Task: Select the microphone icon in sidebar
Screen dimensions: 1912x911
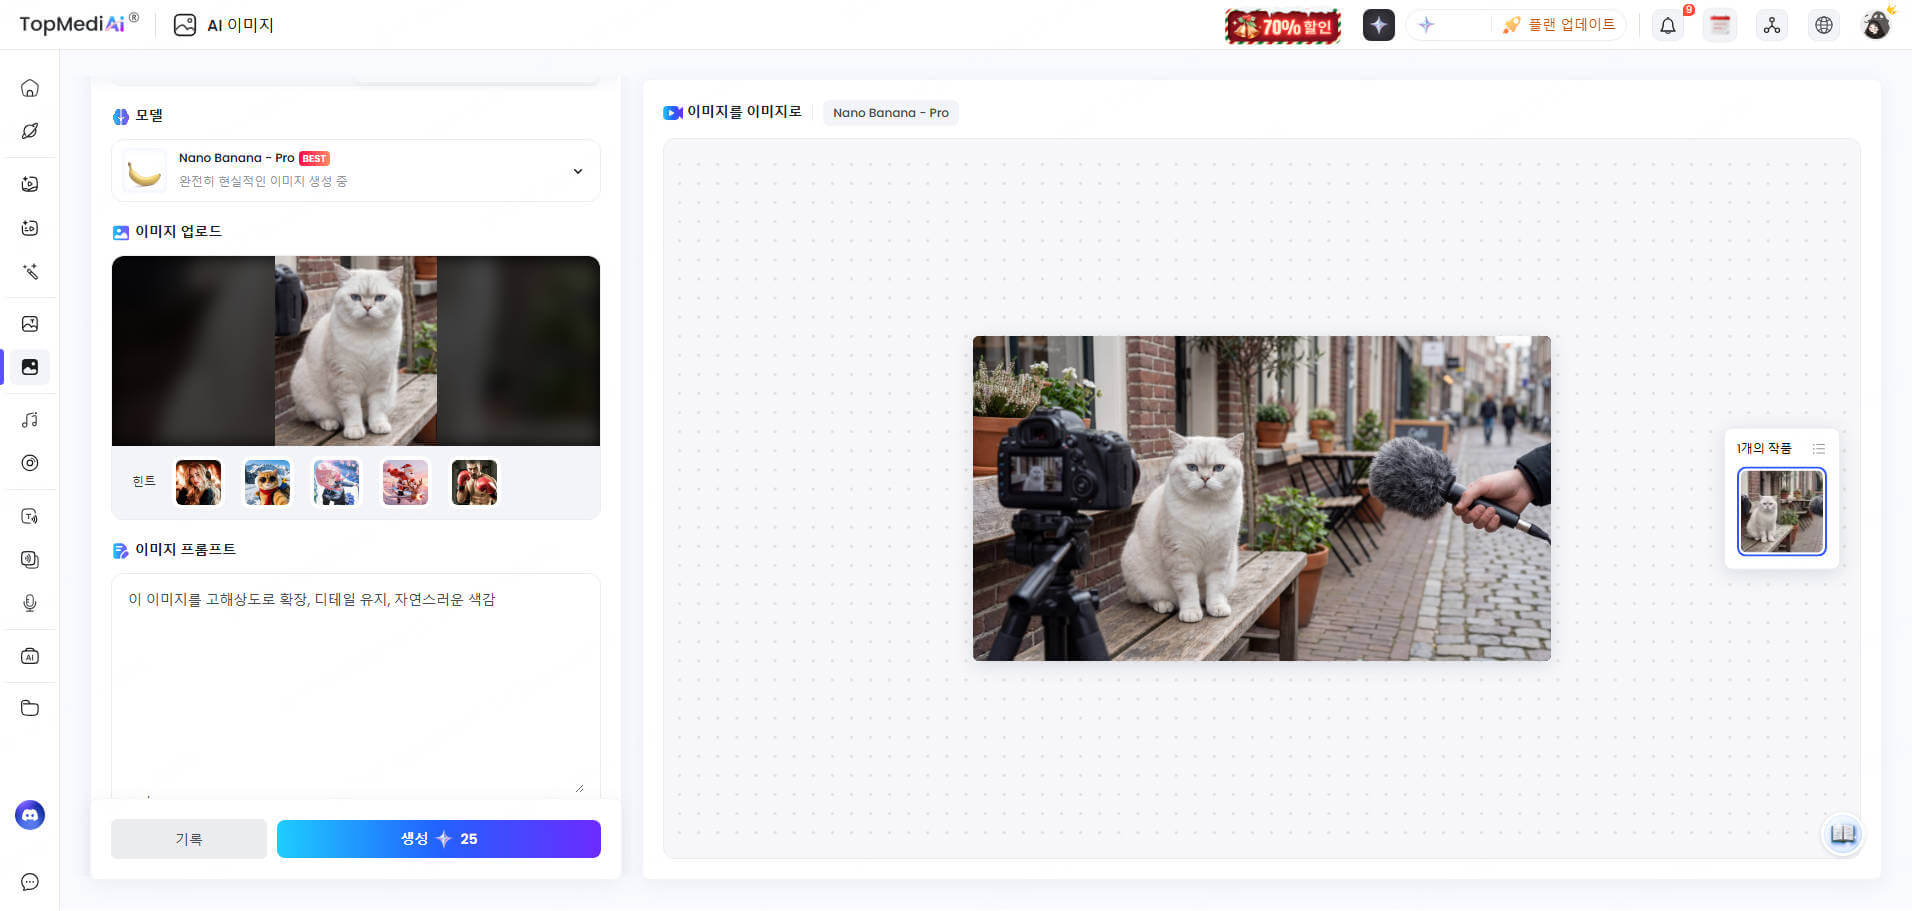Action: pyautogui.click(x=30, y=603)
